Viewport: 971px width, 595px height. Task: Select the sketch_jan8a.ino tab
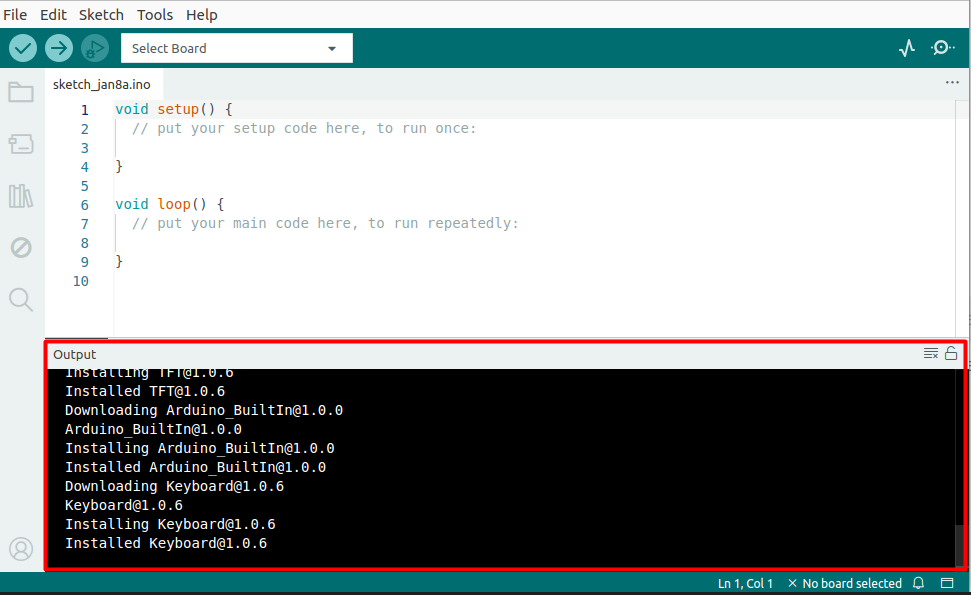102,85
